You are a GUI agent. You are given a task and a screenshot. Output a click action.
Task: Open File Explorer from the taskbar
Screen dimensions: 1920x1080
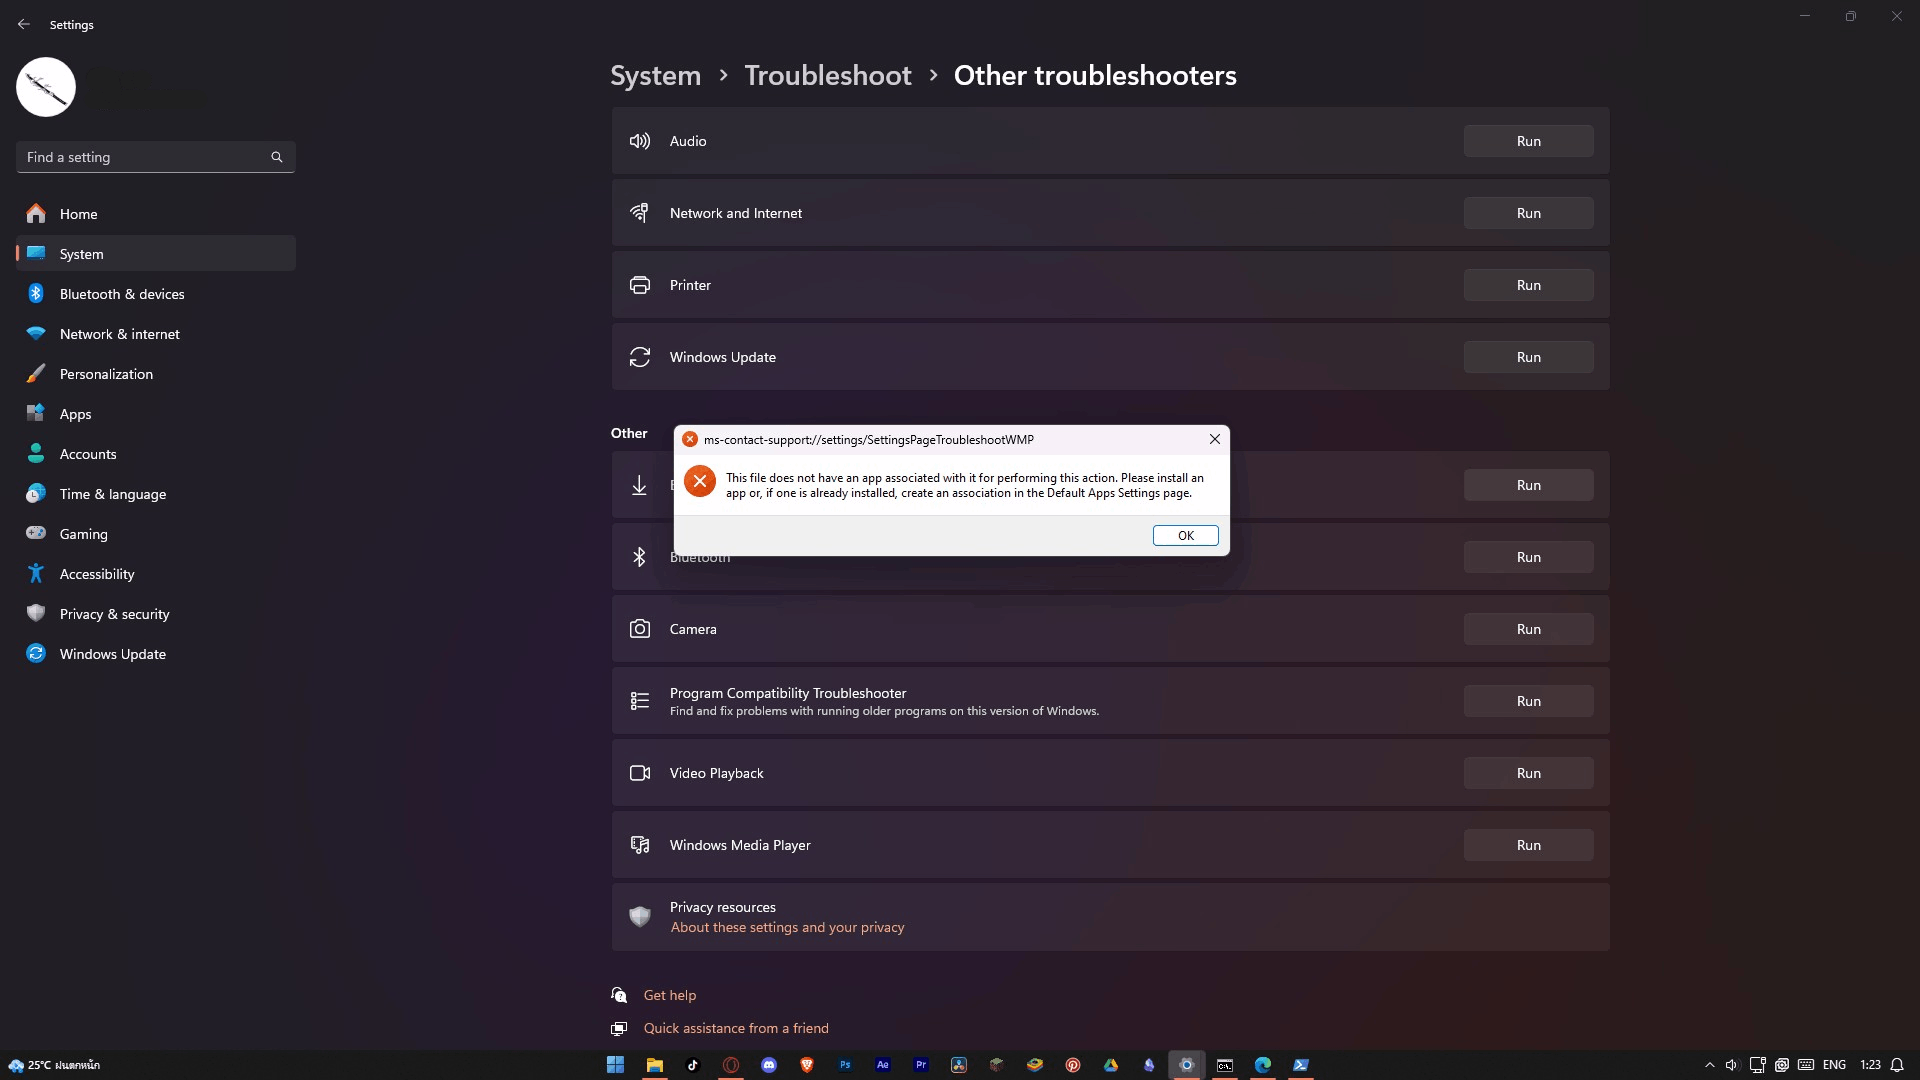point(654,1065)
